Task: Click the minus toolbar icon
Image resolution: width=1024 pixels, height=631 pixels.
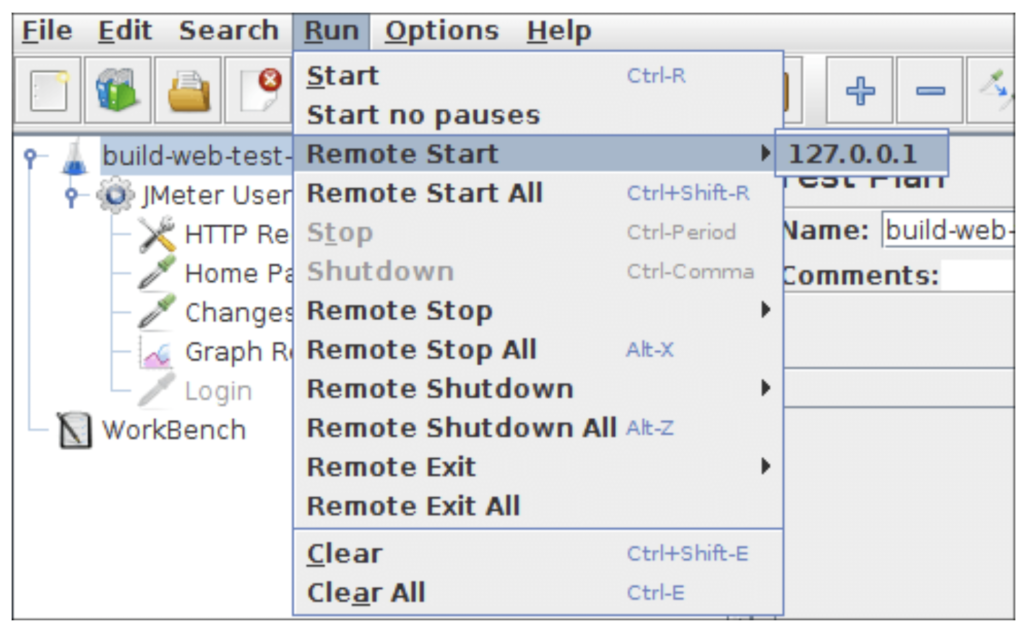Action: tap(930, 88)
